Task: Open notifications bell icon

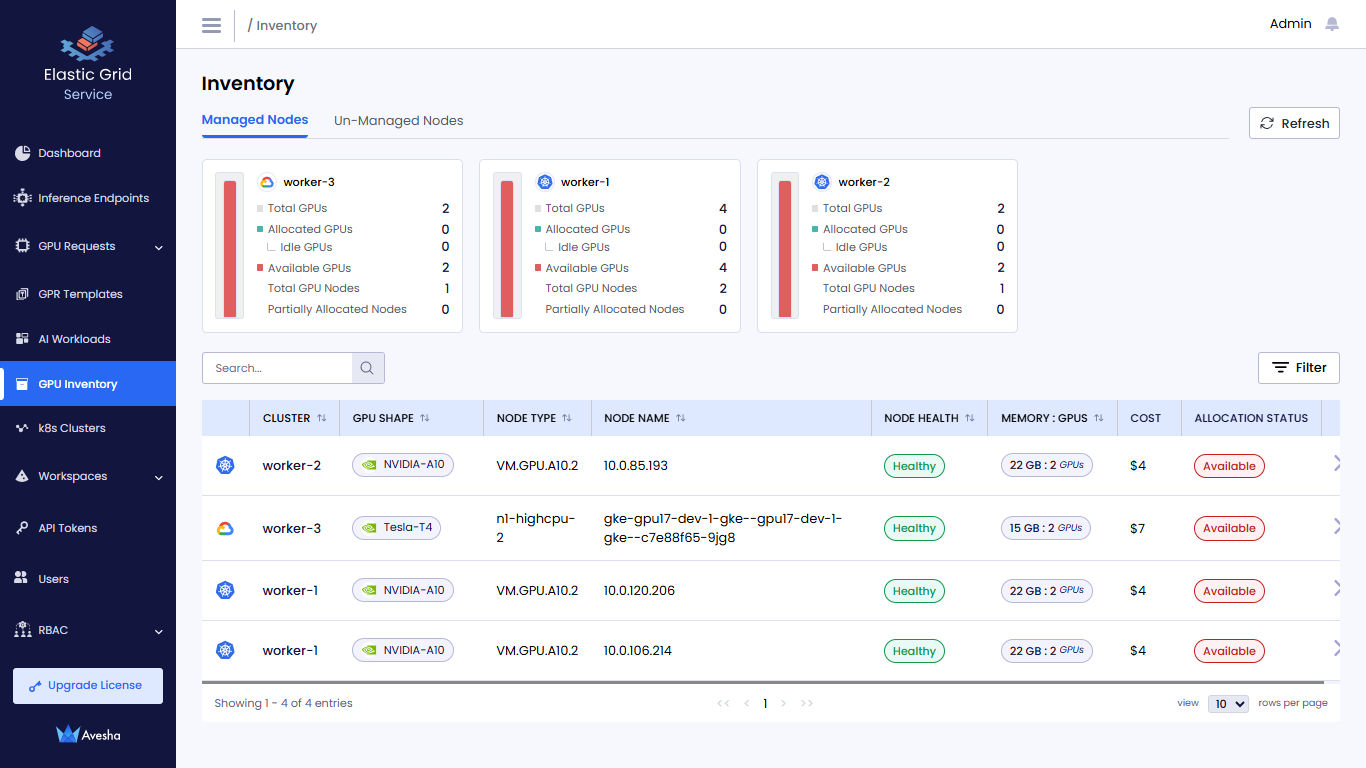Action: coord(1332,24)
